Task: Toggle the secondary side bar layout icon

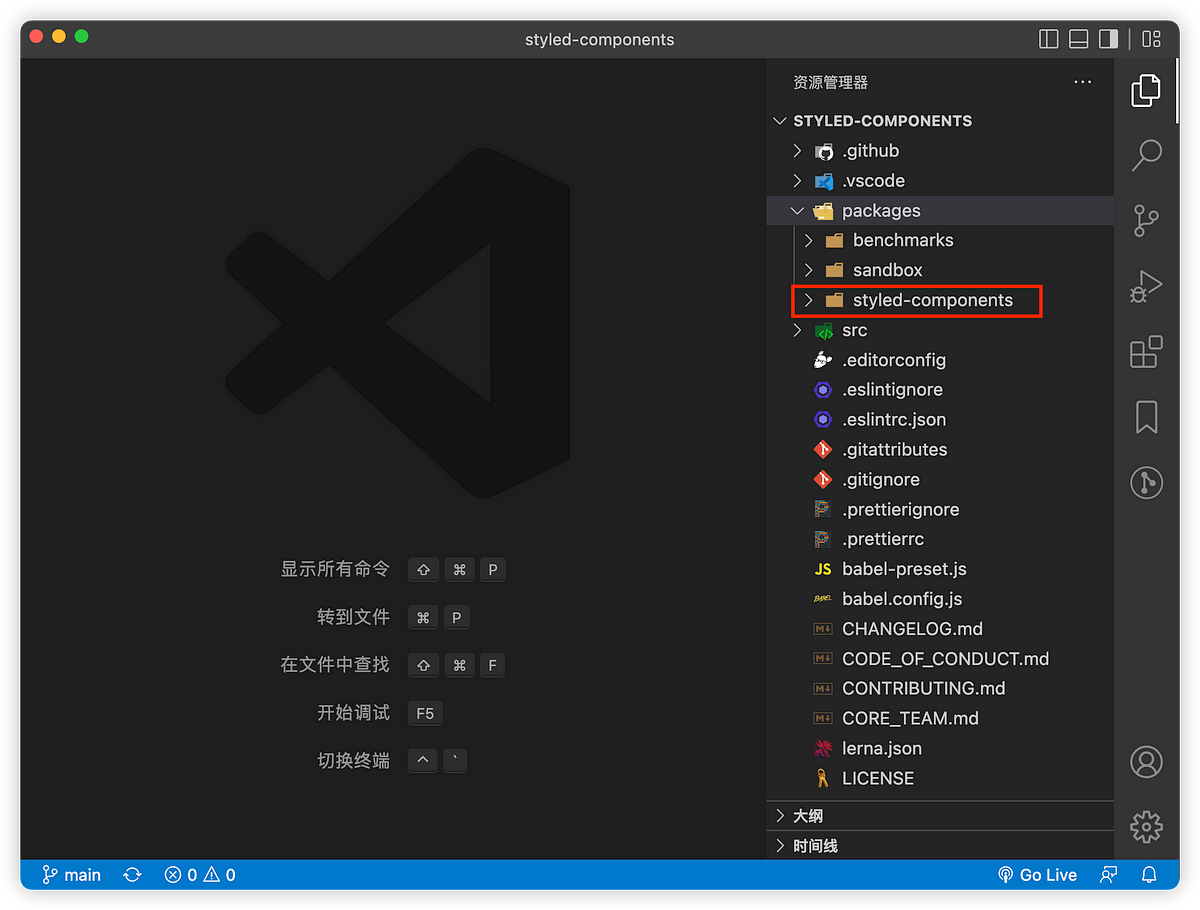Action: pos(1108,39)
